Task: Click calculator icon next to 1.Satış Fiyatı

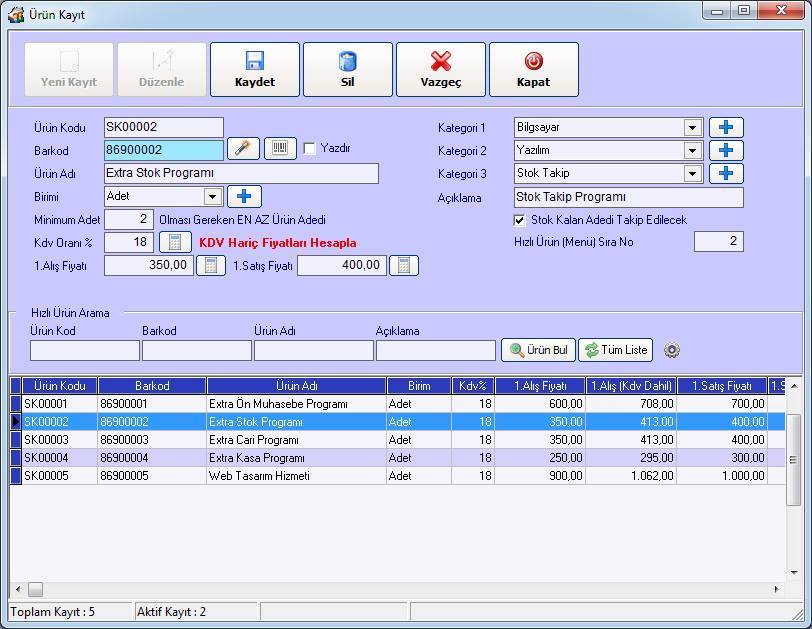Action: tap(404, 266)
